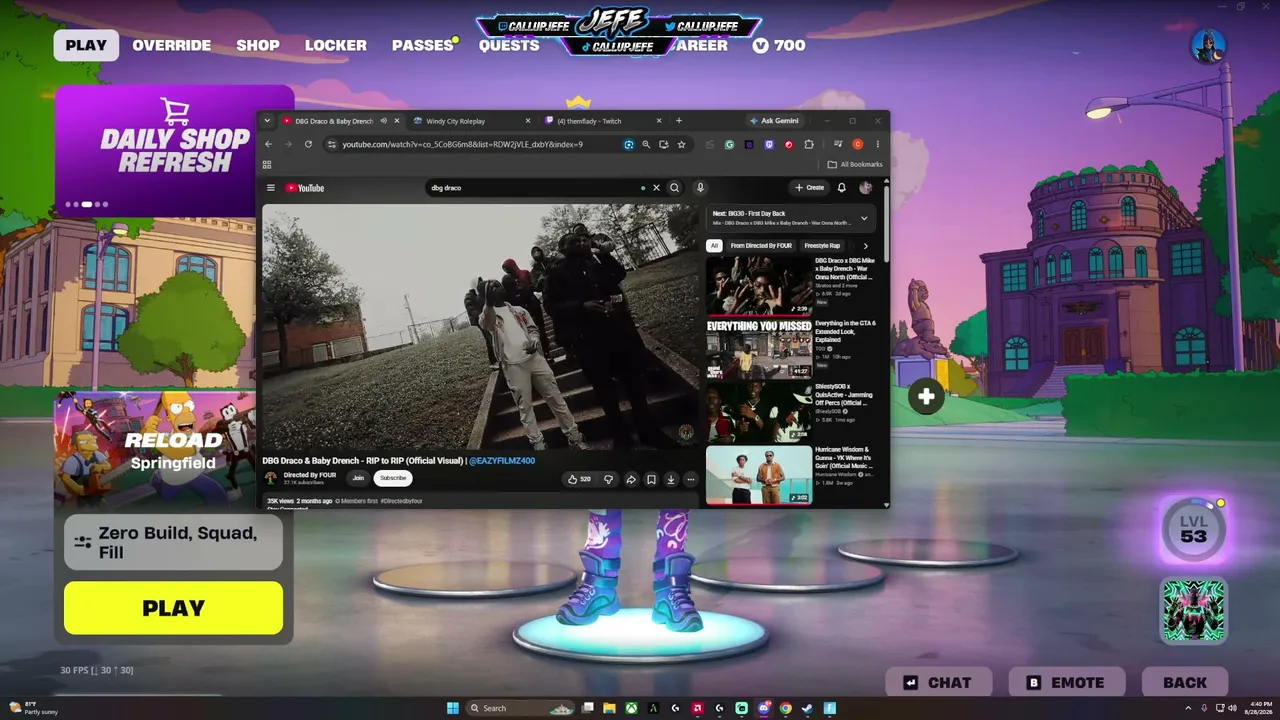Open the @EAZYFILMZ400 link in title
The width and height of the screenshot is (1280, 720).
tap(502, 461)
